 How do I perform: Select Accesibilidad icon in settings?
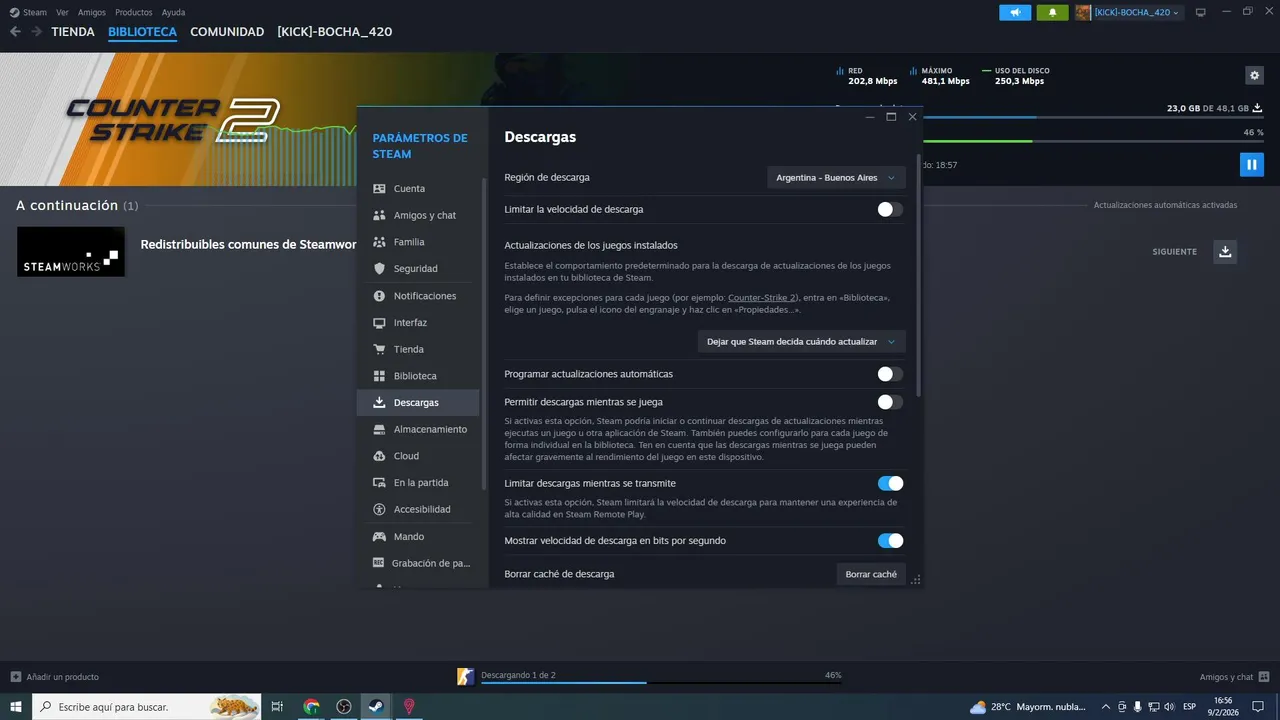[379, 509]
